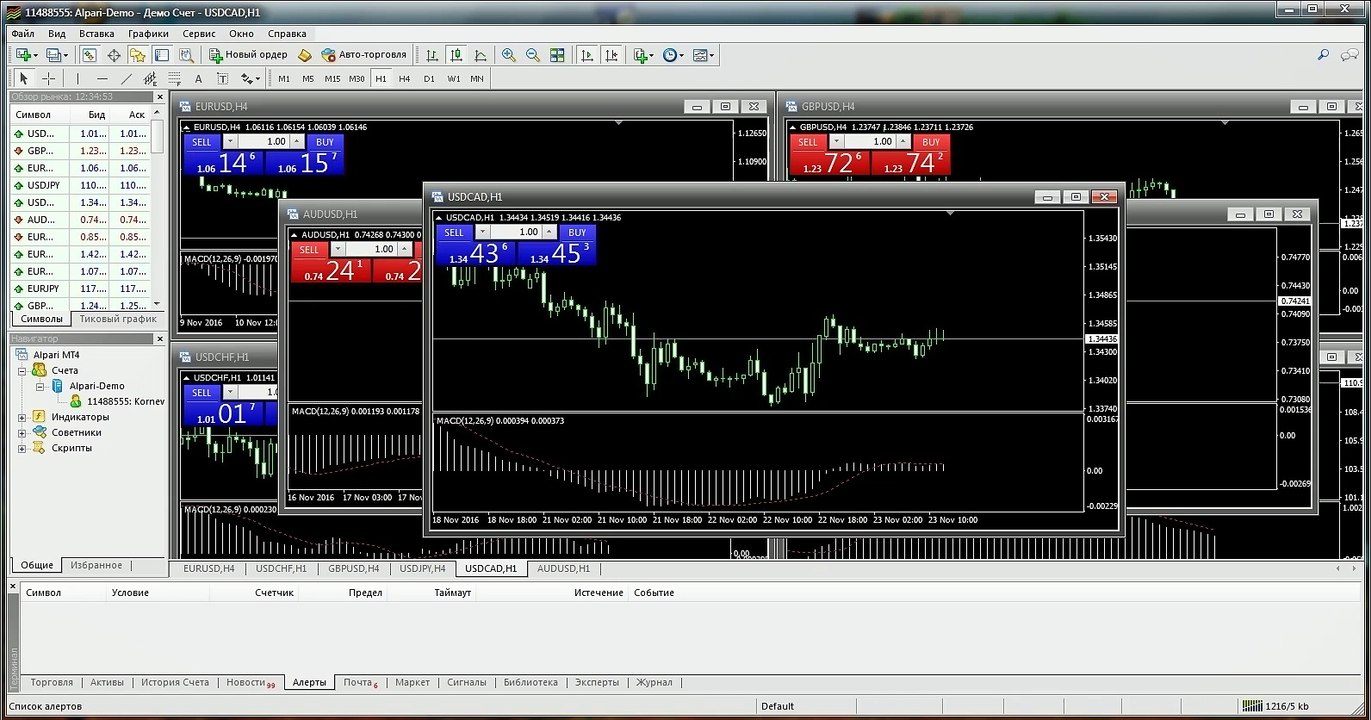Viewport: 1371px width, 720px height.
Task: Expand the Советники tree node
Action: pos(22,433)
